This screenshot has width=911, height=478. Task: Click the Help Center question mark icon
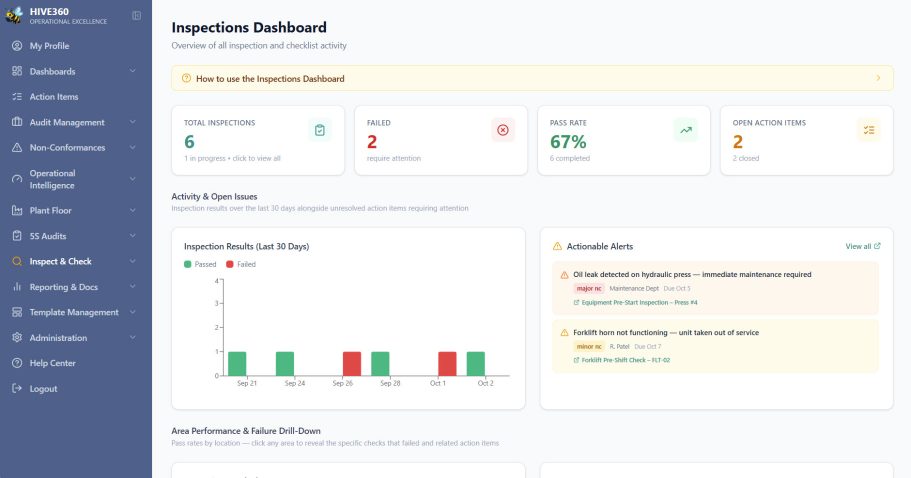[x=17, y=363]
